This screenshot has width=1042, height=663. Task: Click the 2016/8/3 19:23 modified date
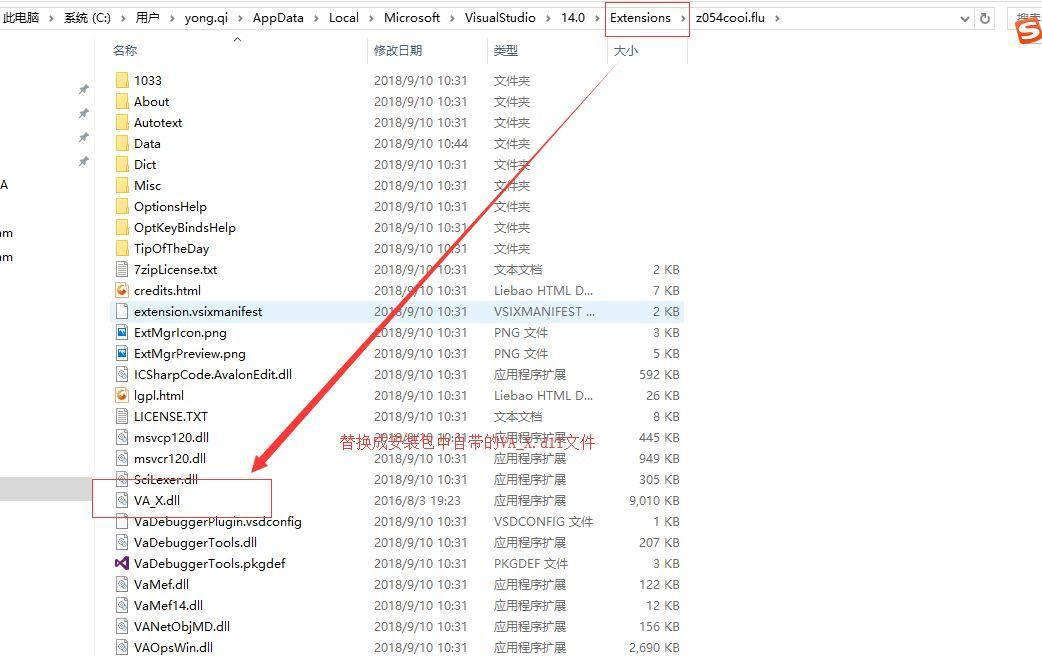(417, 501)
